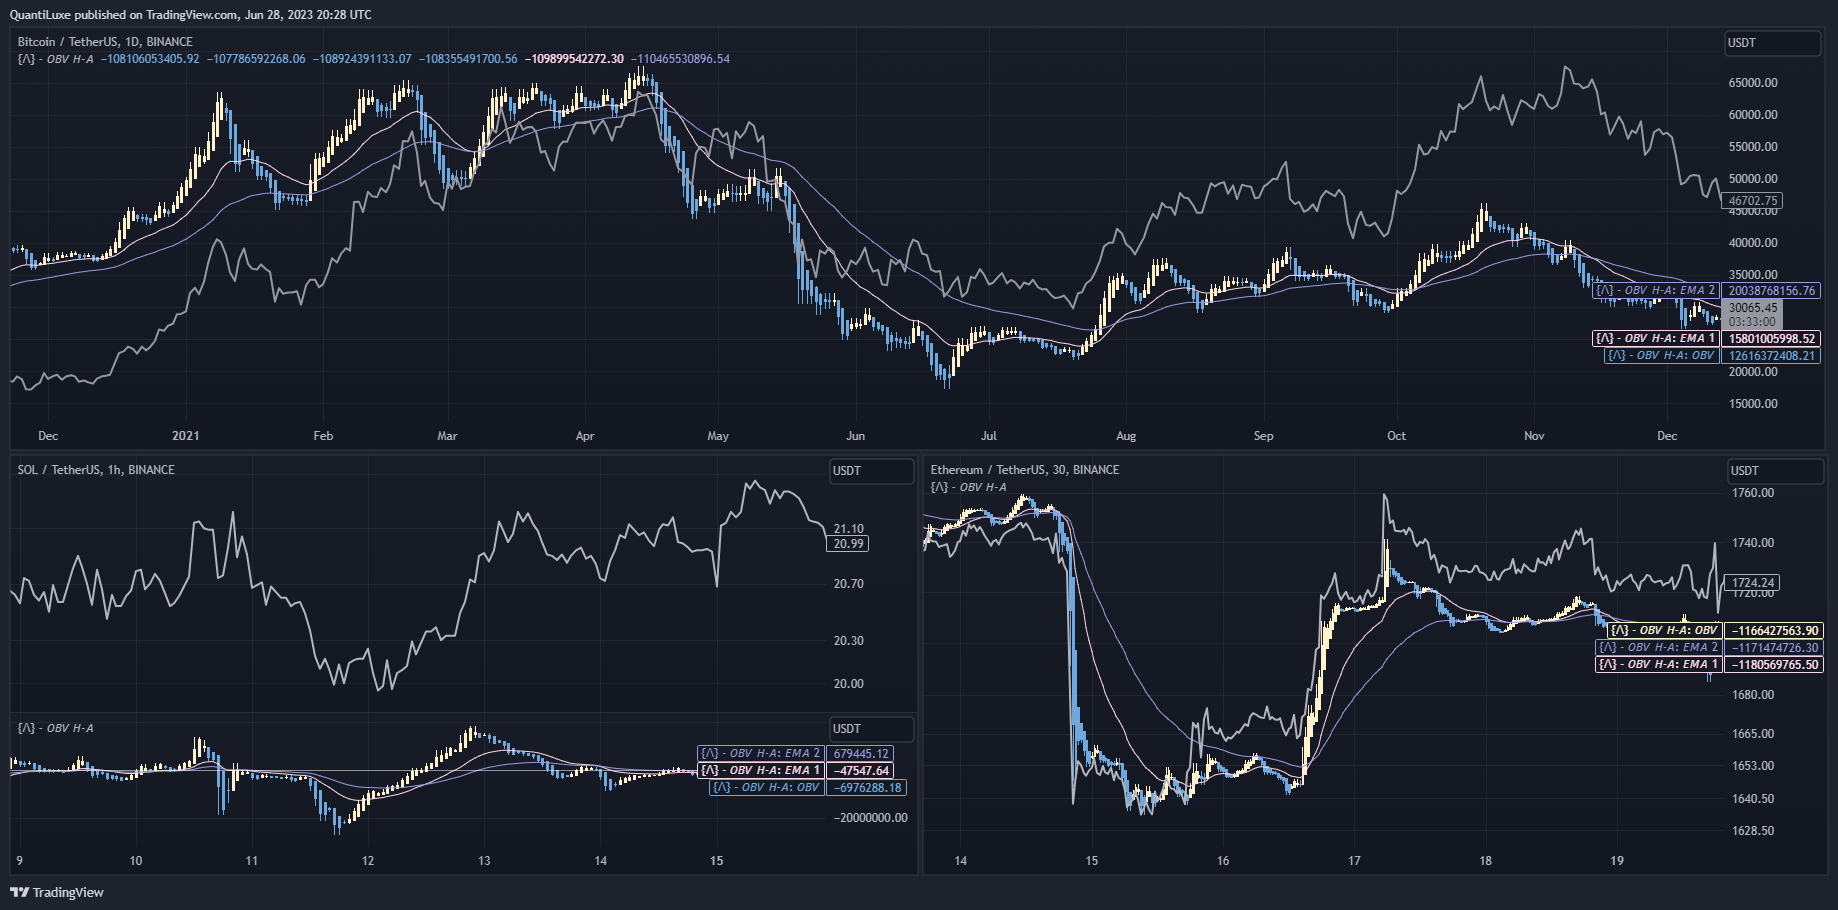
Task: Click the -107786592268.06 indicator value
Action: (256, 59)
